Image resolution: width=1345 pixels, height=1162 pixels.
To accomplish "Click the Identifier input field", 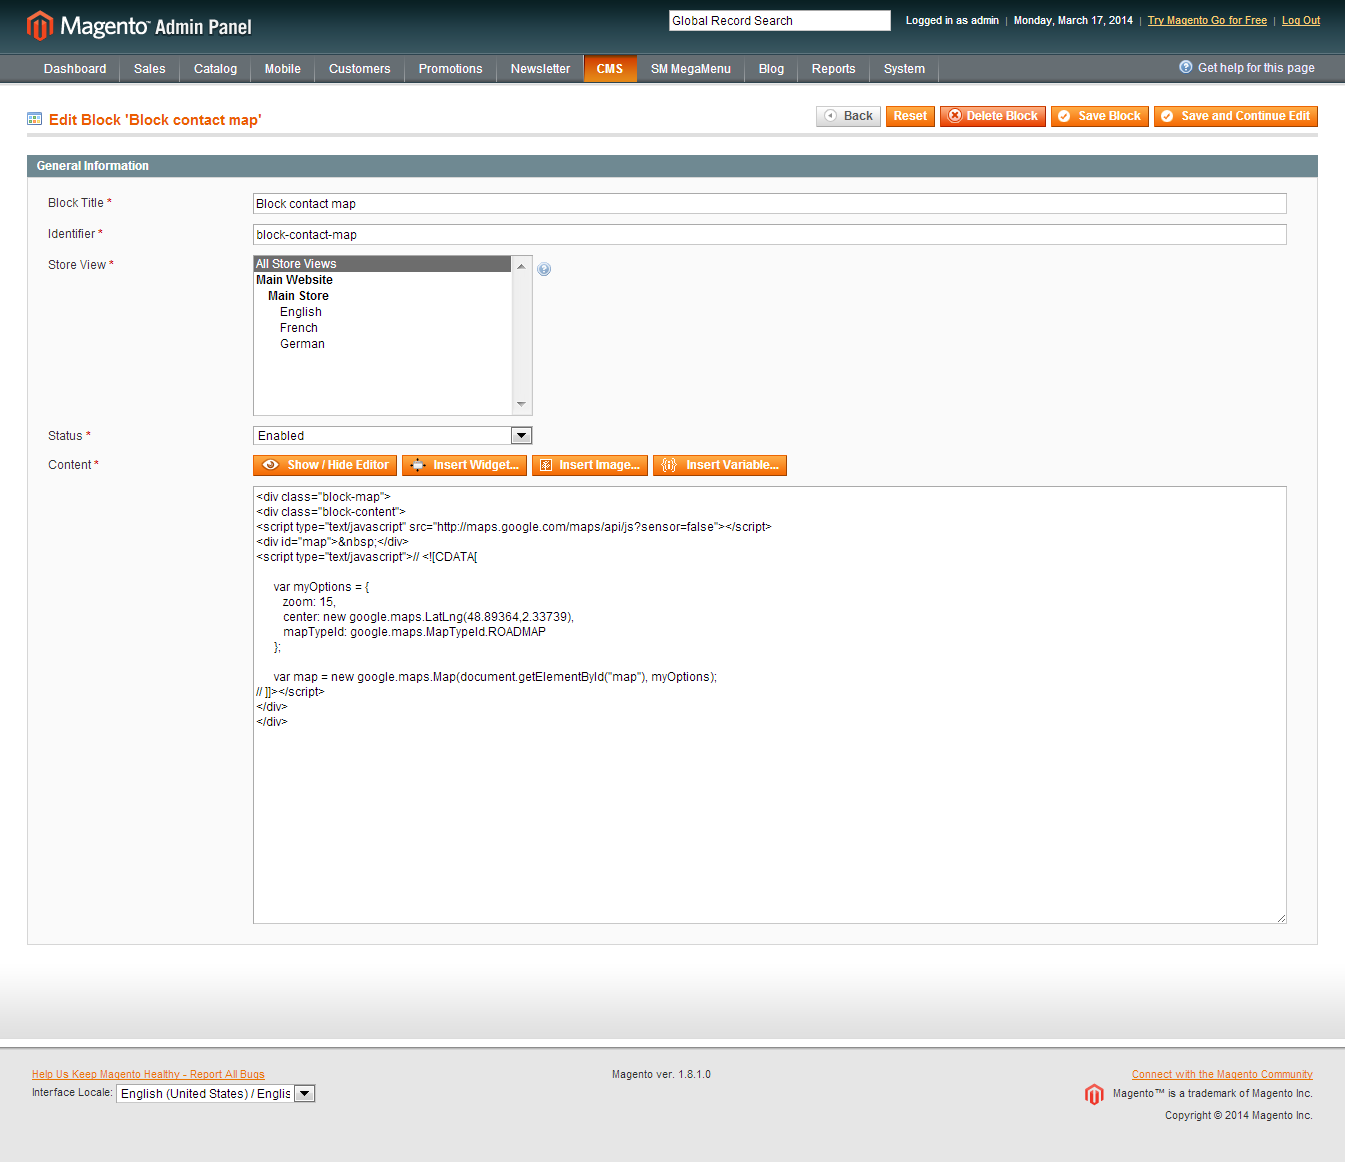I will point(770,235).
